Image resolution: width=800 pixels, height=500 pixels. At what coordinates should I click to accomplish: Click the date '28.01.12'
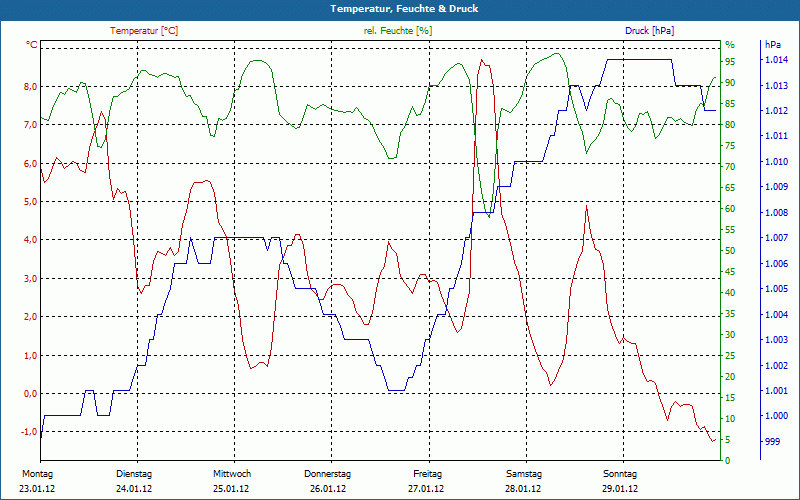pyautogui.click(x=523, y=489)
